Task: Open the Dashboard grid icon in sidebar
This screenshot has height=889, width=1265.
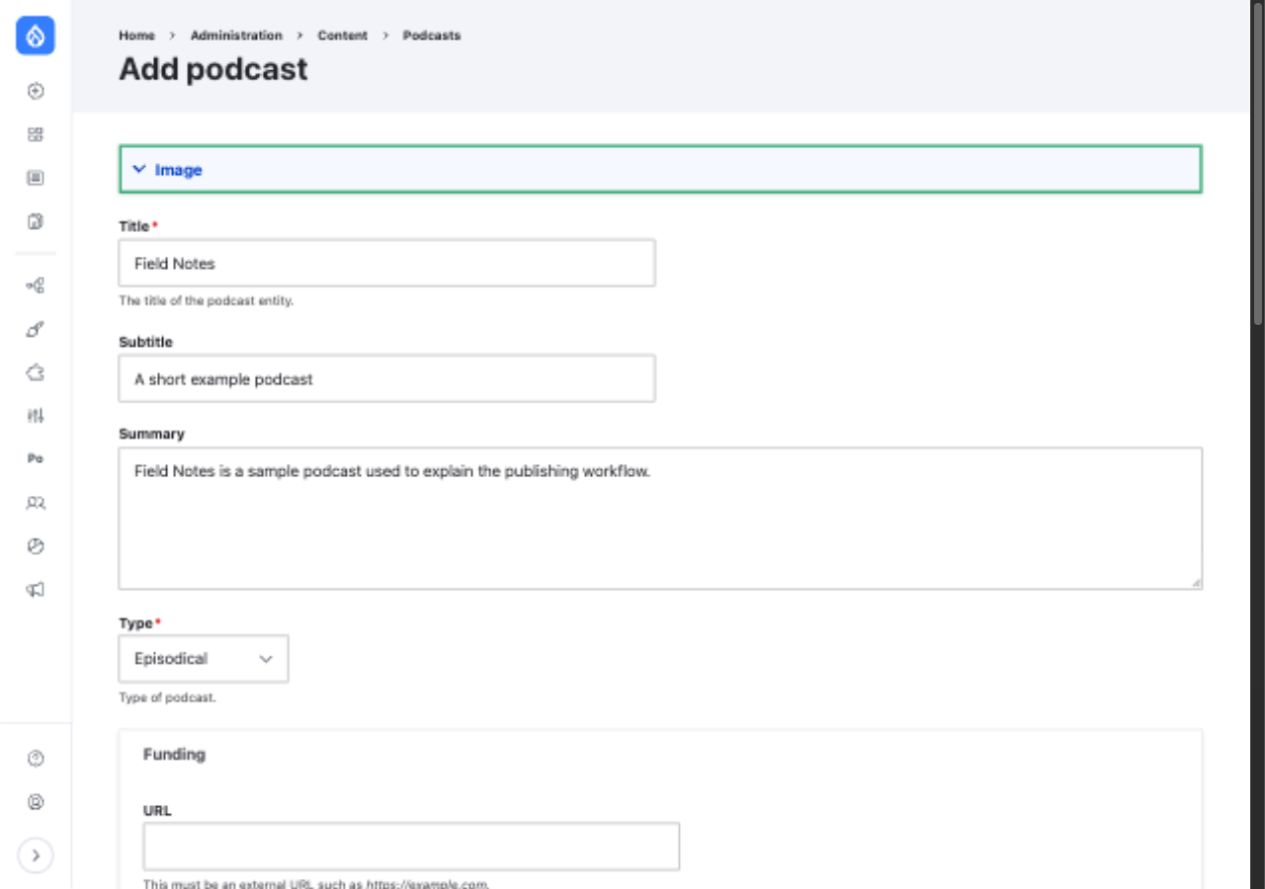Action: click(35, 134)
